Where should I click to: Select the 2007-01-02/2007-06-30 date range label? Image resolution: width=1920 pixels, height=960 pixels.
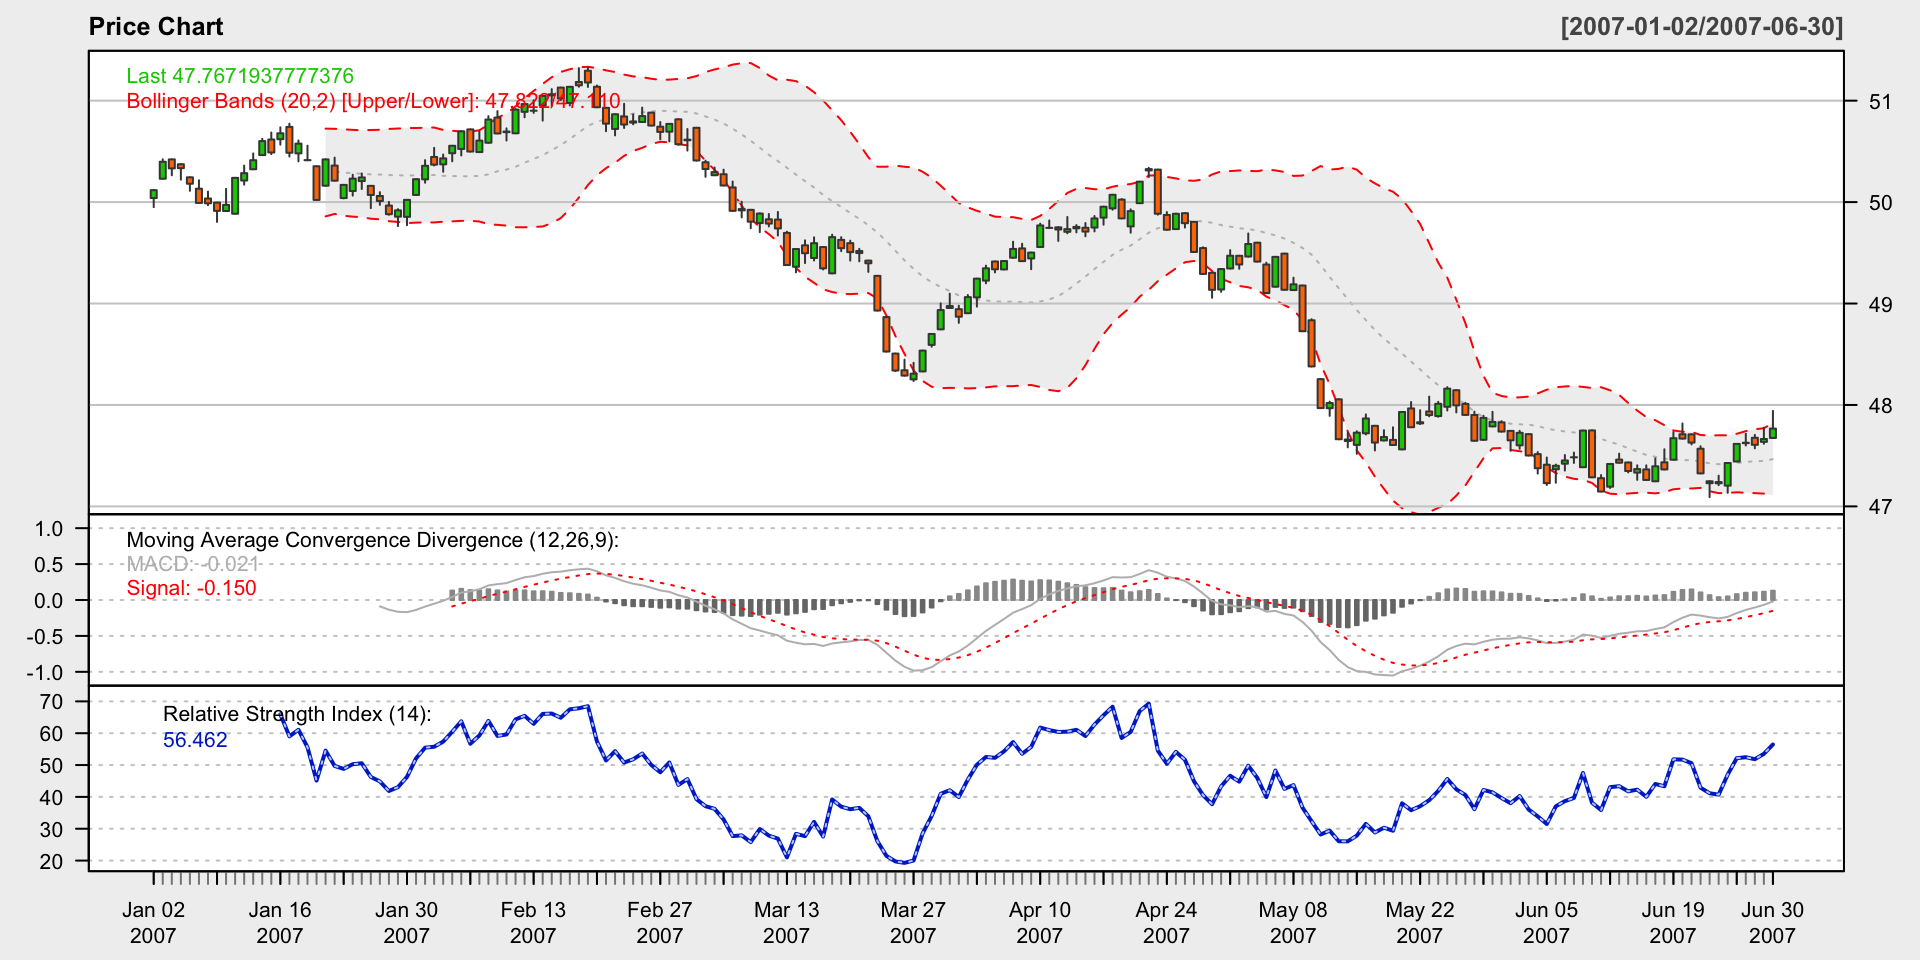pyautogui.click(x=1701, y=27)
